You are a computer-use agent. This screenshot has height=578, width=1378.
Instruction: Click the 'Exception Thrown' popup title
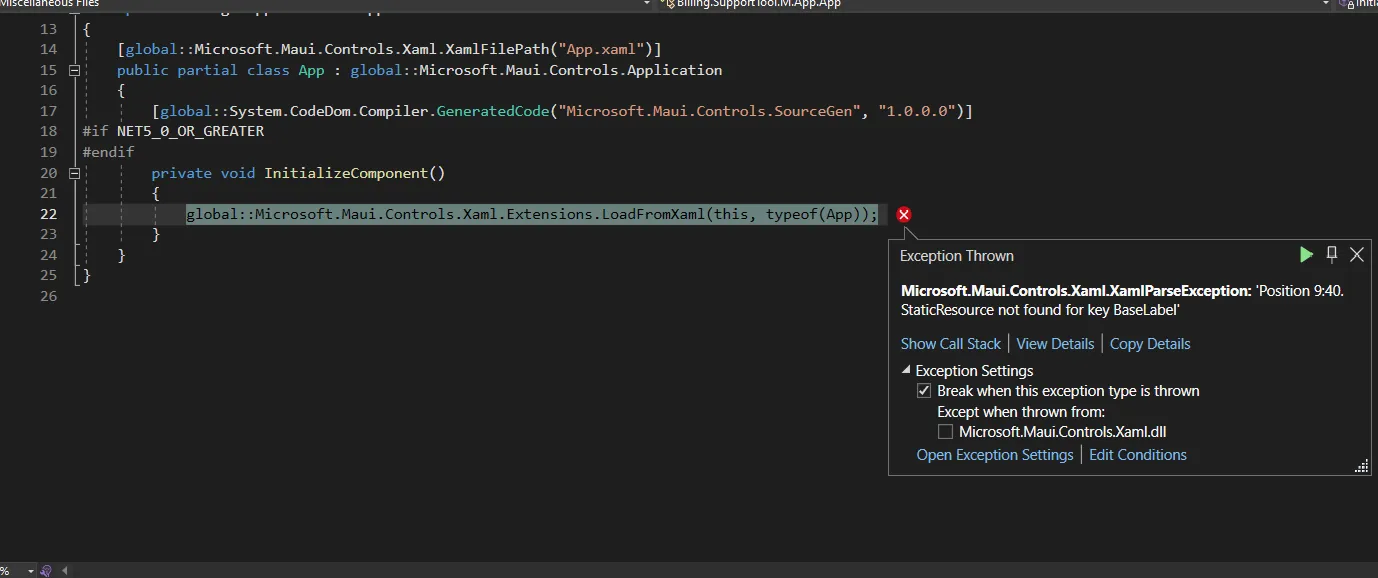click(957, 256)
